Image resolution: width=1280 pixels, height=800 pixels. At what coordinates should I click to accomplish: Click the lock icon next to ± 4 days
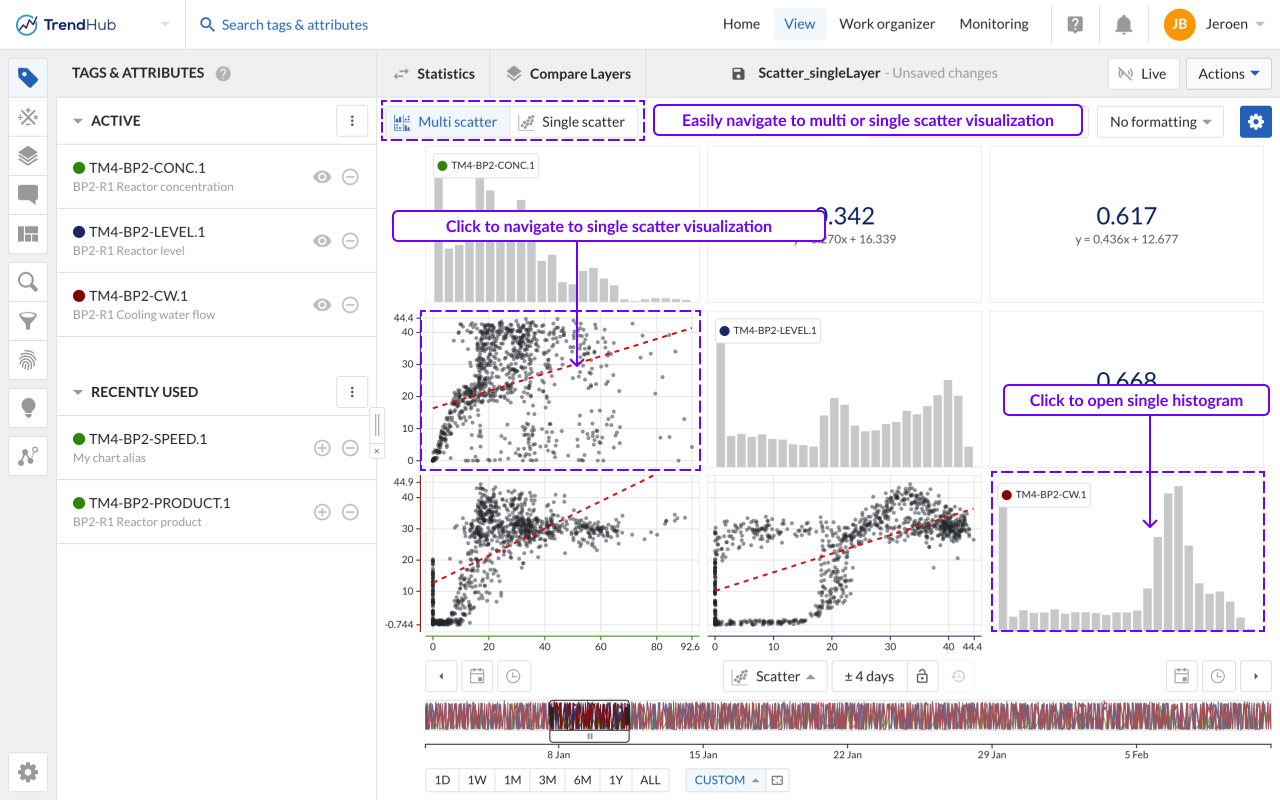tap(922, 677)
